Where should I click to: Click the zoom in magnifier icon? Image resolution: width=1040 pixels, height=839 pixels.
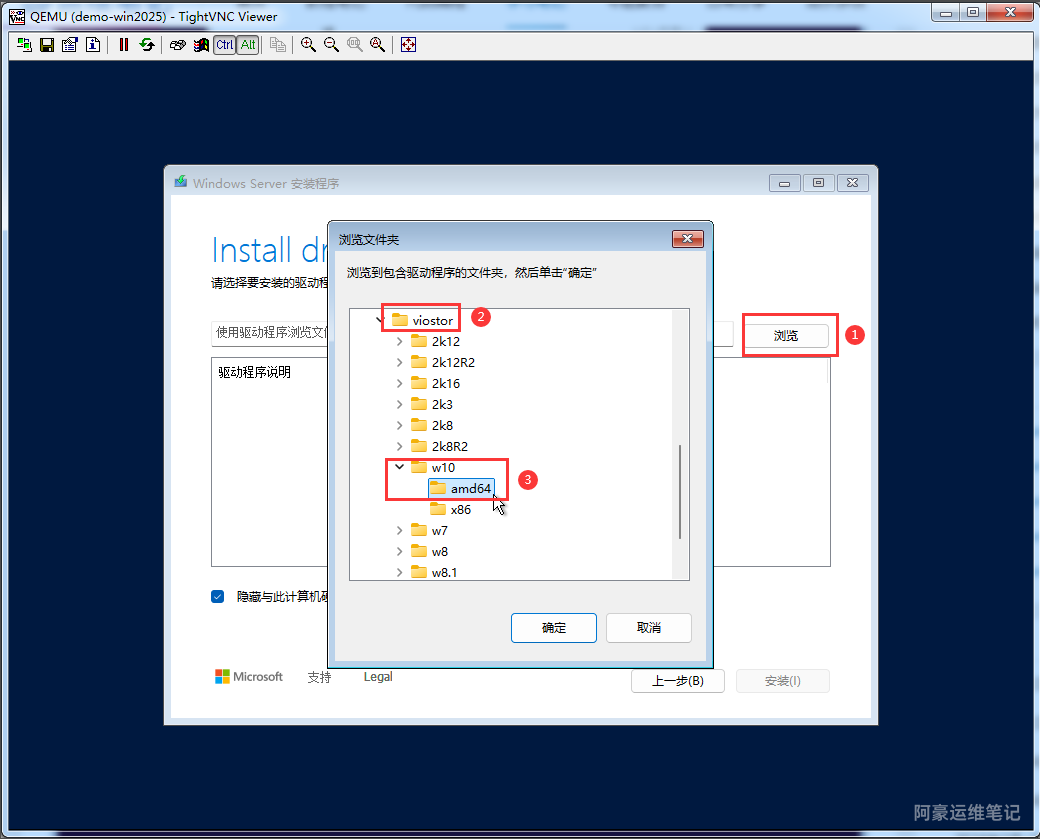pyautogui.click(x=308, y=45)
